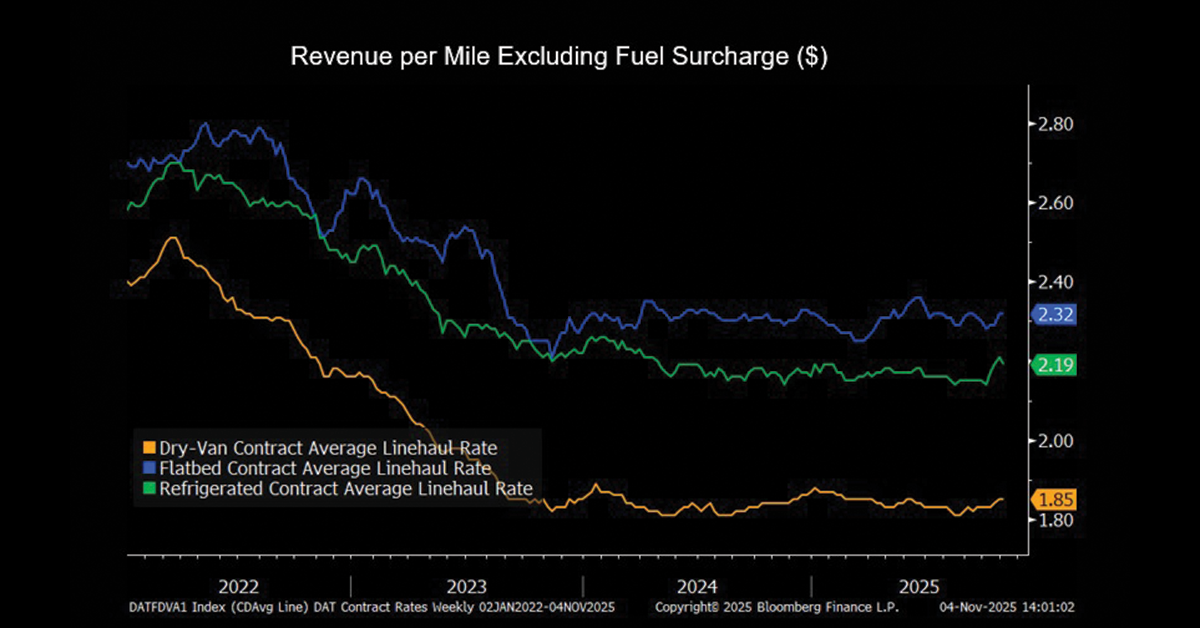Select the Flatbed Contract Average Linehaul Rate label
Viewport: 1200px width, 628px height.
click(324, 467)
